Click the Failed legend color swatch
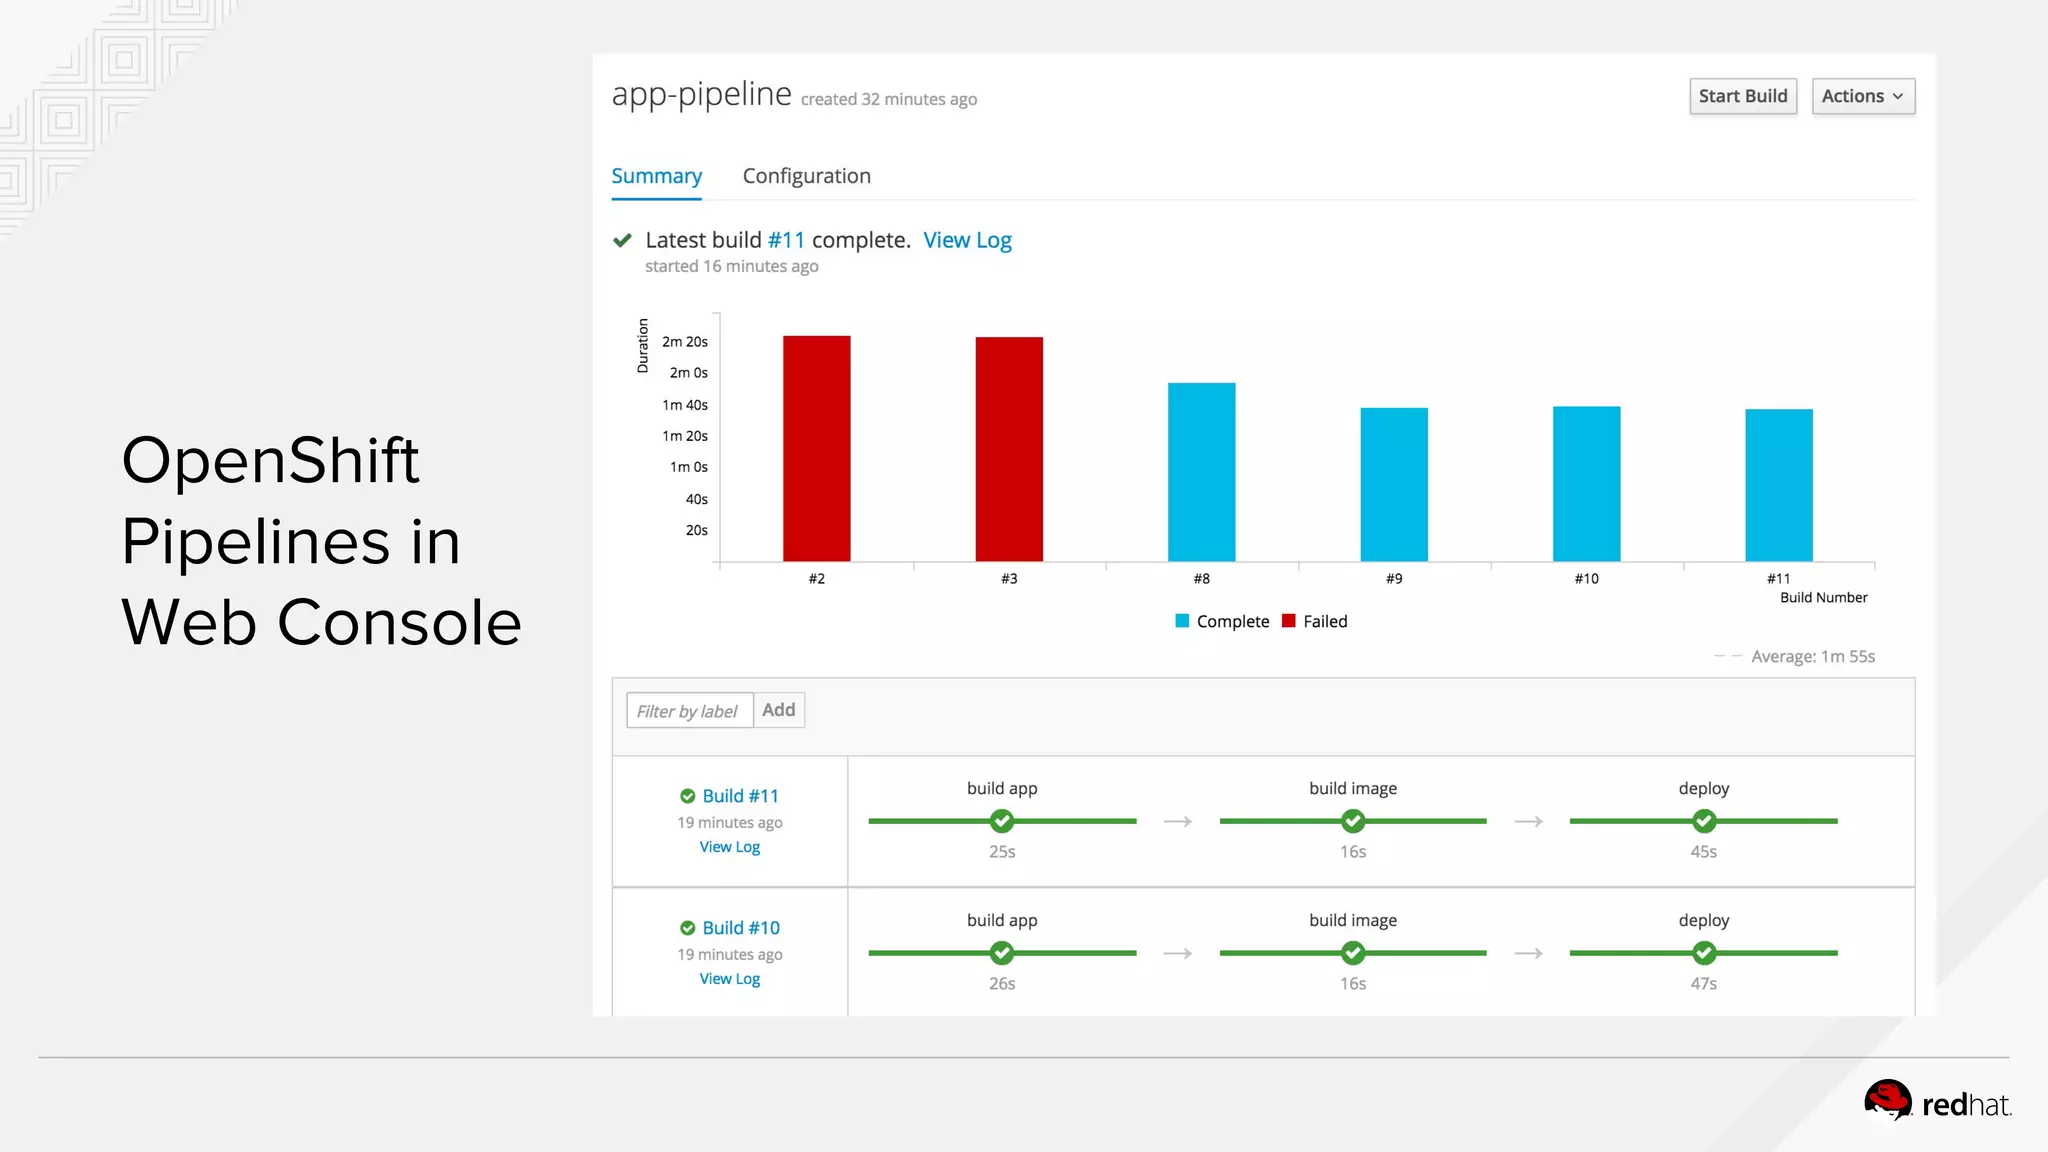Screen dimensions: 2048x1152 (1289, 621)
